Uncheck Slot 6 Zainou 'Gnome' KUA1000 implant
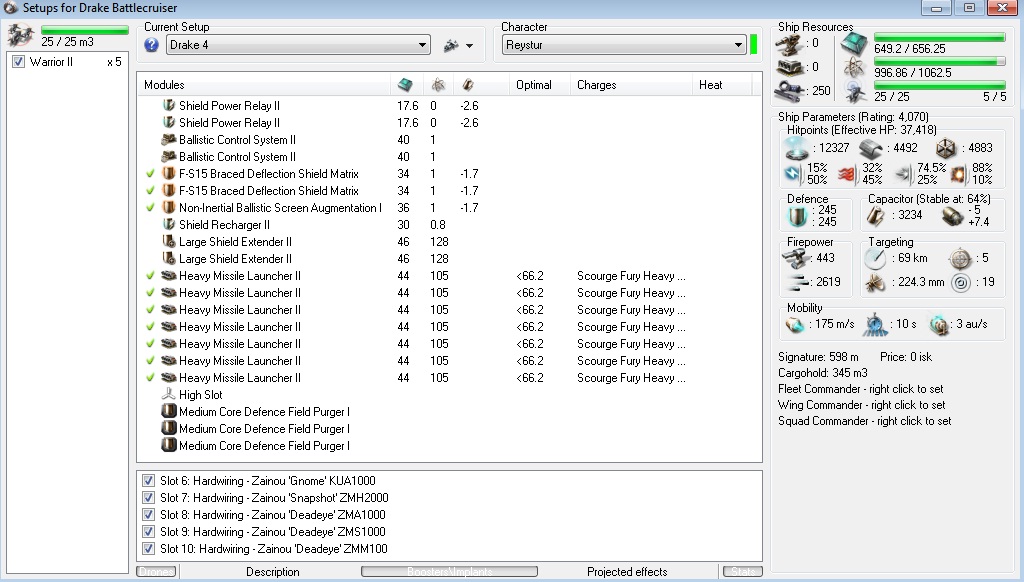Viewport: 1024px width, 582px height. [x=148, y=481]
